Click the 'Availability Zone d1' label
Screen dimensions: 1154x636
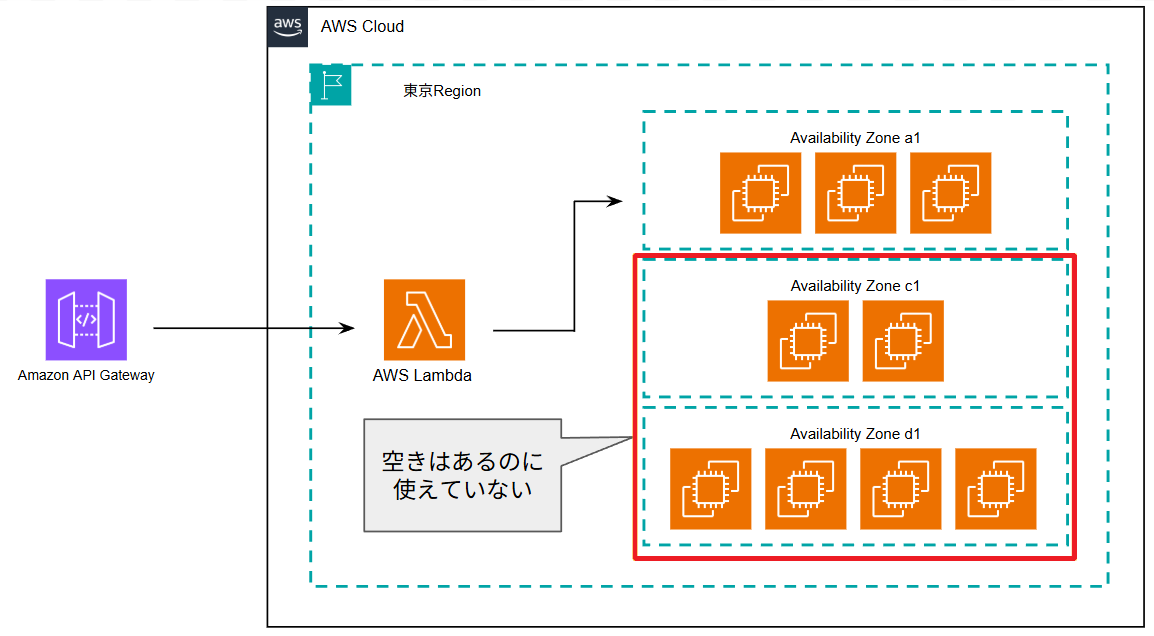[855, 434]
